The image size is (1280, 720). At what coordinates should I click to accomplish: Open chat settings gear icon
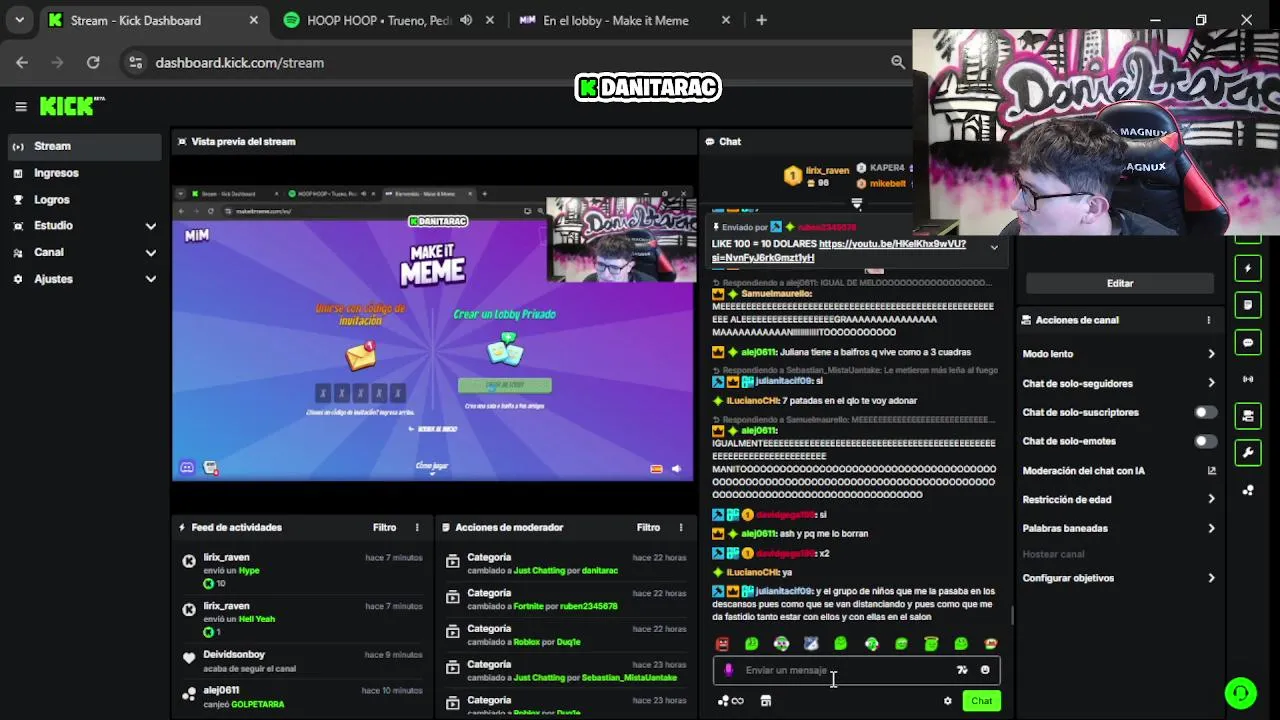point(948,701)
